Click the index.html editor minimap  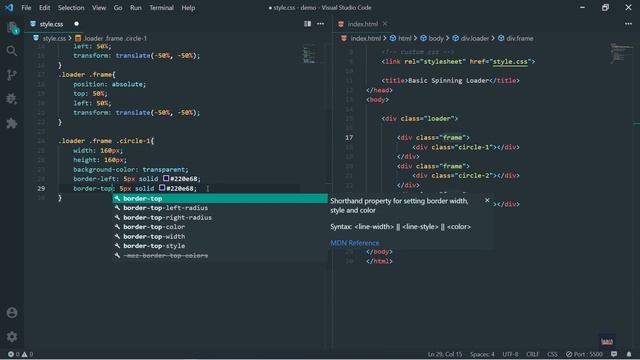tap(621, 53)
